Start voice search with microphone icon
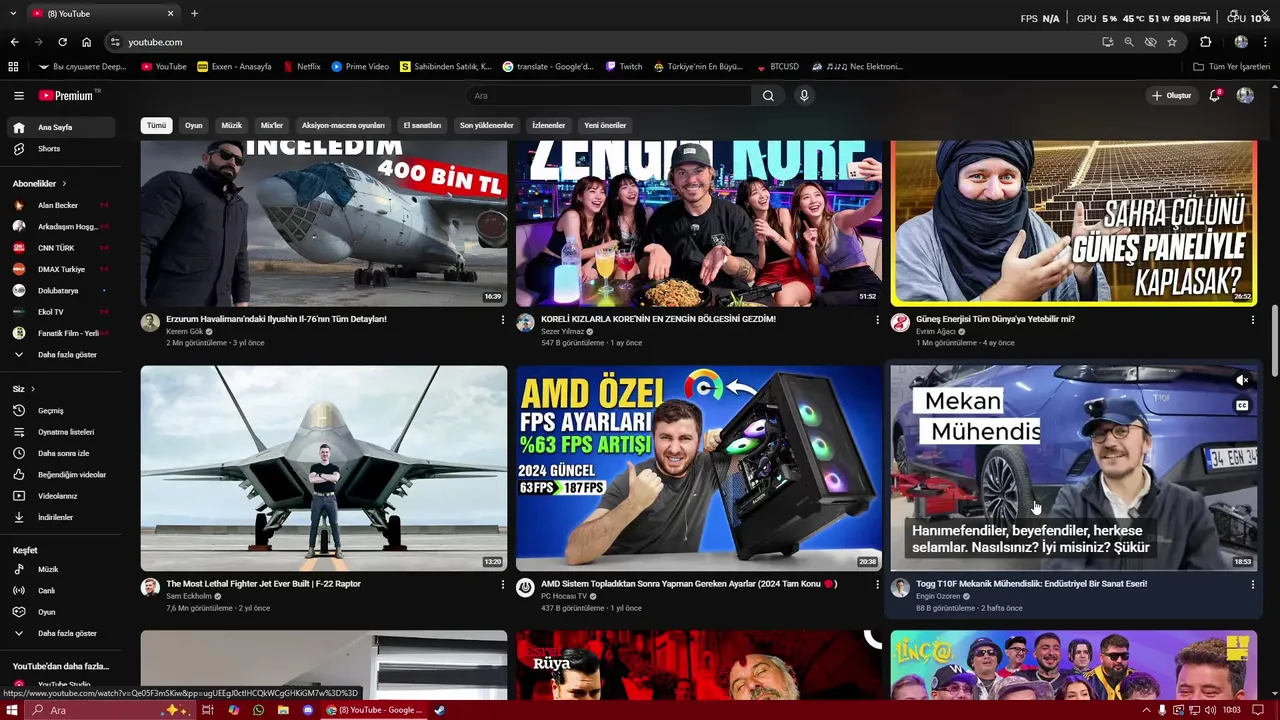Screen dimensions: 1280x720 [x=804, y=96]
